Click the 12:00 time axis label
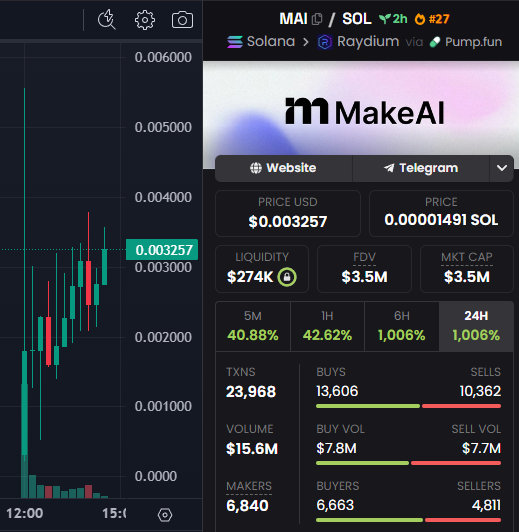519x532 pixels. click(25, 513)
